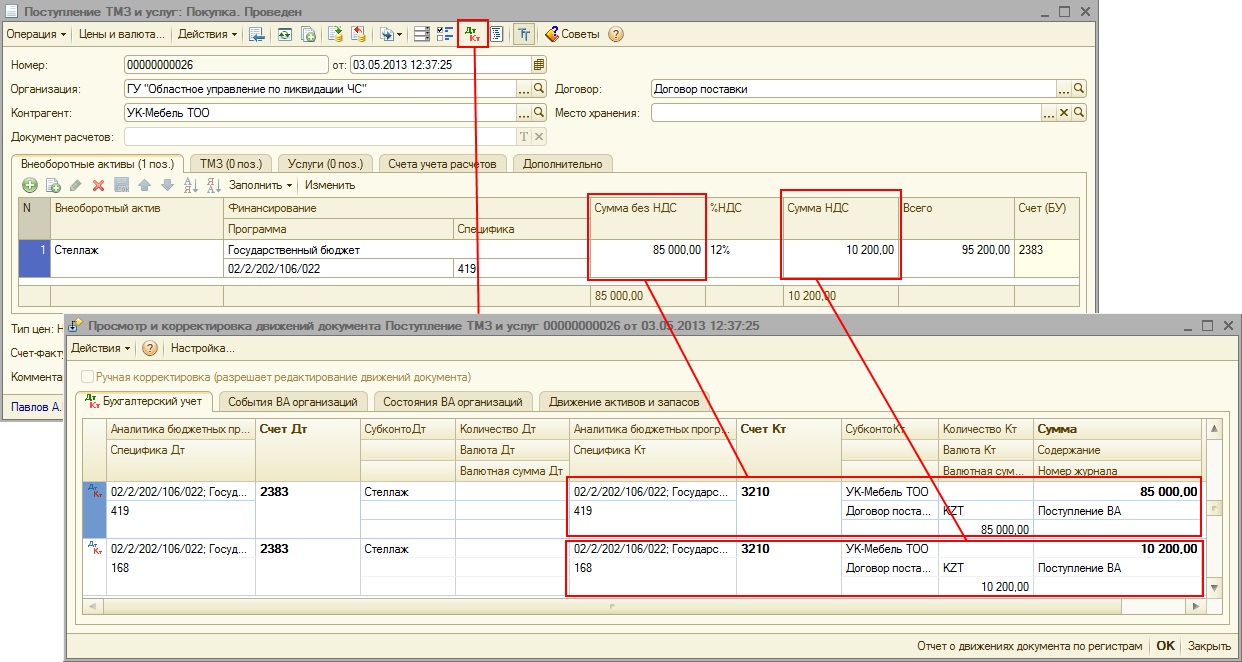The width and height of the screenshot is (1242, 662).
Task: Click magnifier icon next to Организация field
Action: [539, 89]
